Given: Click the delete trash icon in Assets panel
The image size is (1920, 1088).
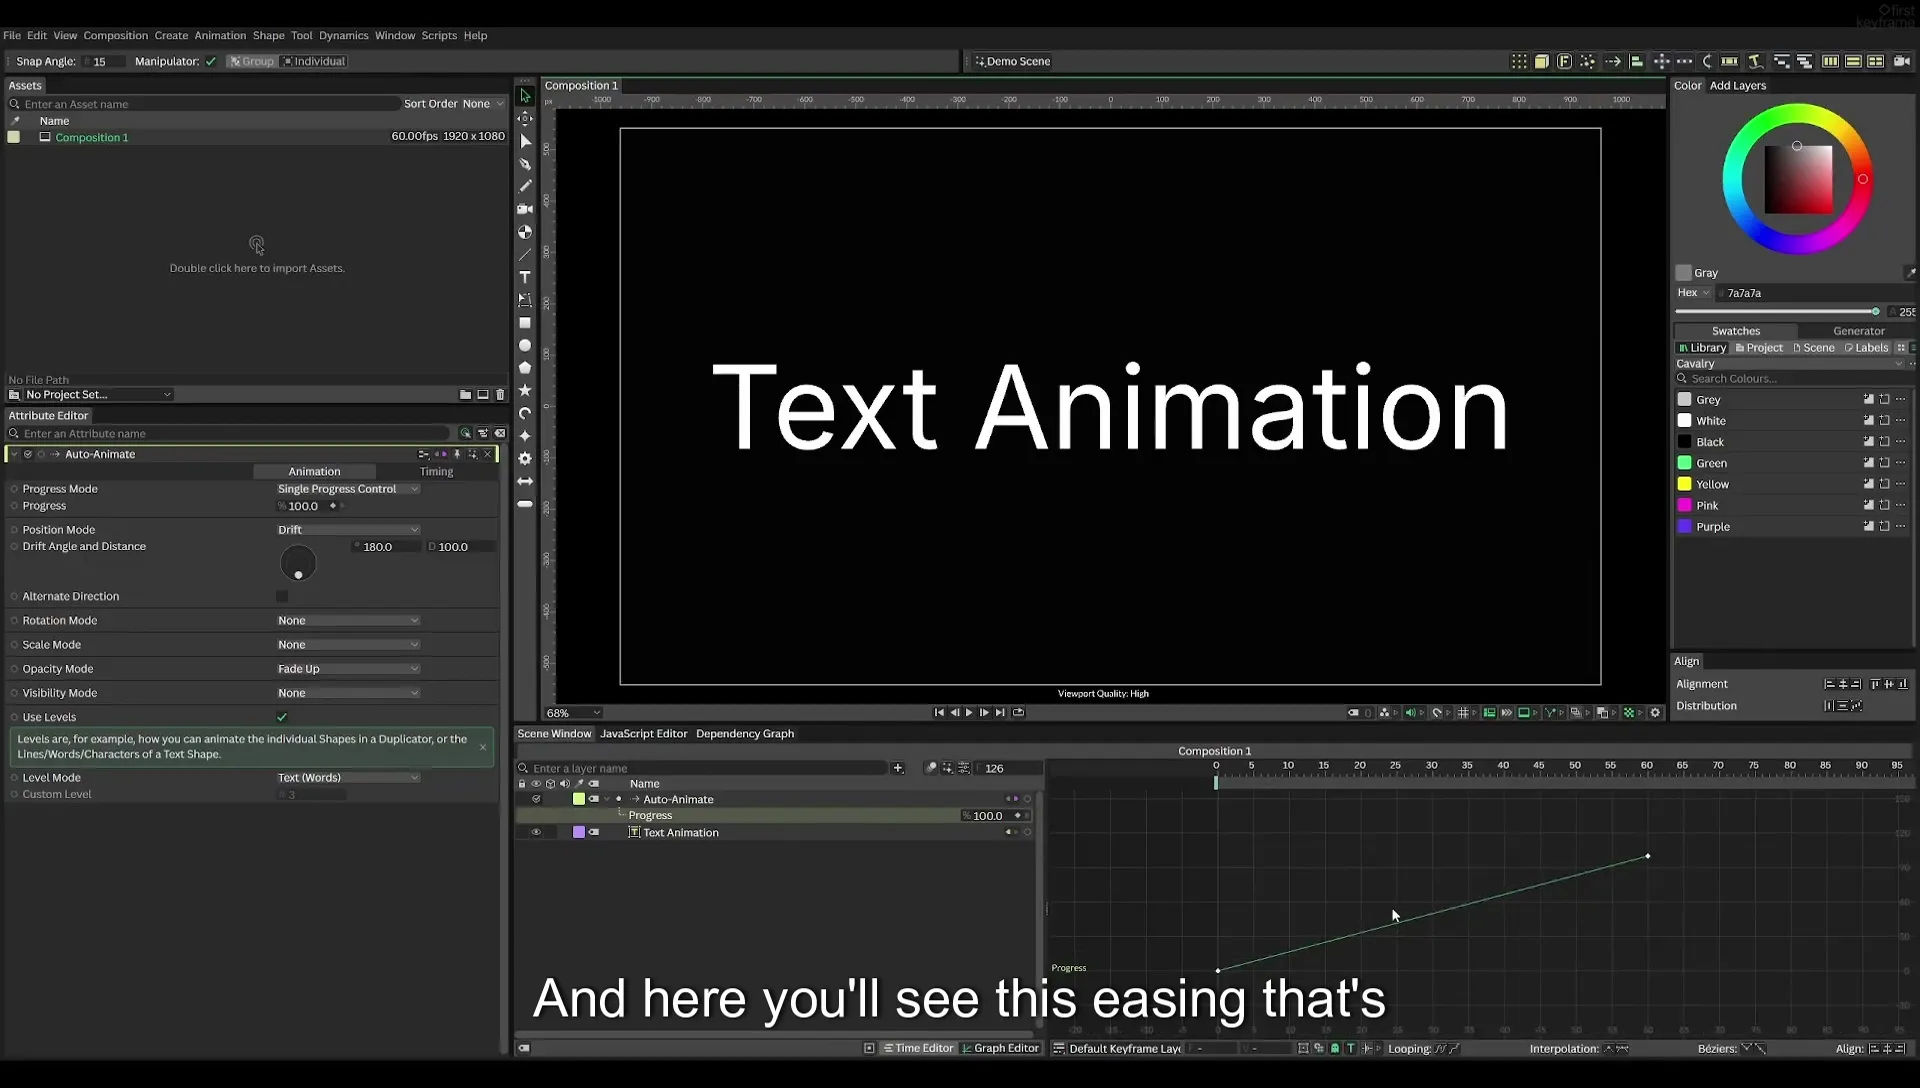Looking at the screenshot, I should click(x=500, y=395).
